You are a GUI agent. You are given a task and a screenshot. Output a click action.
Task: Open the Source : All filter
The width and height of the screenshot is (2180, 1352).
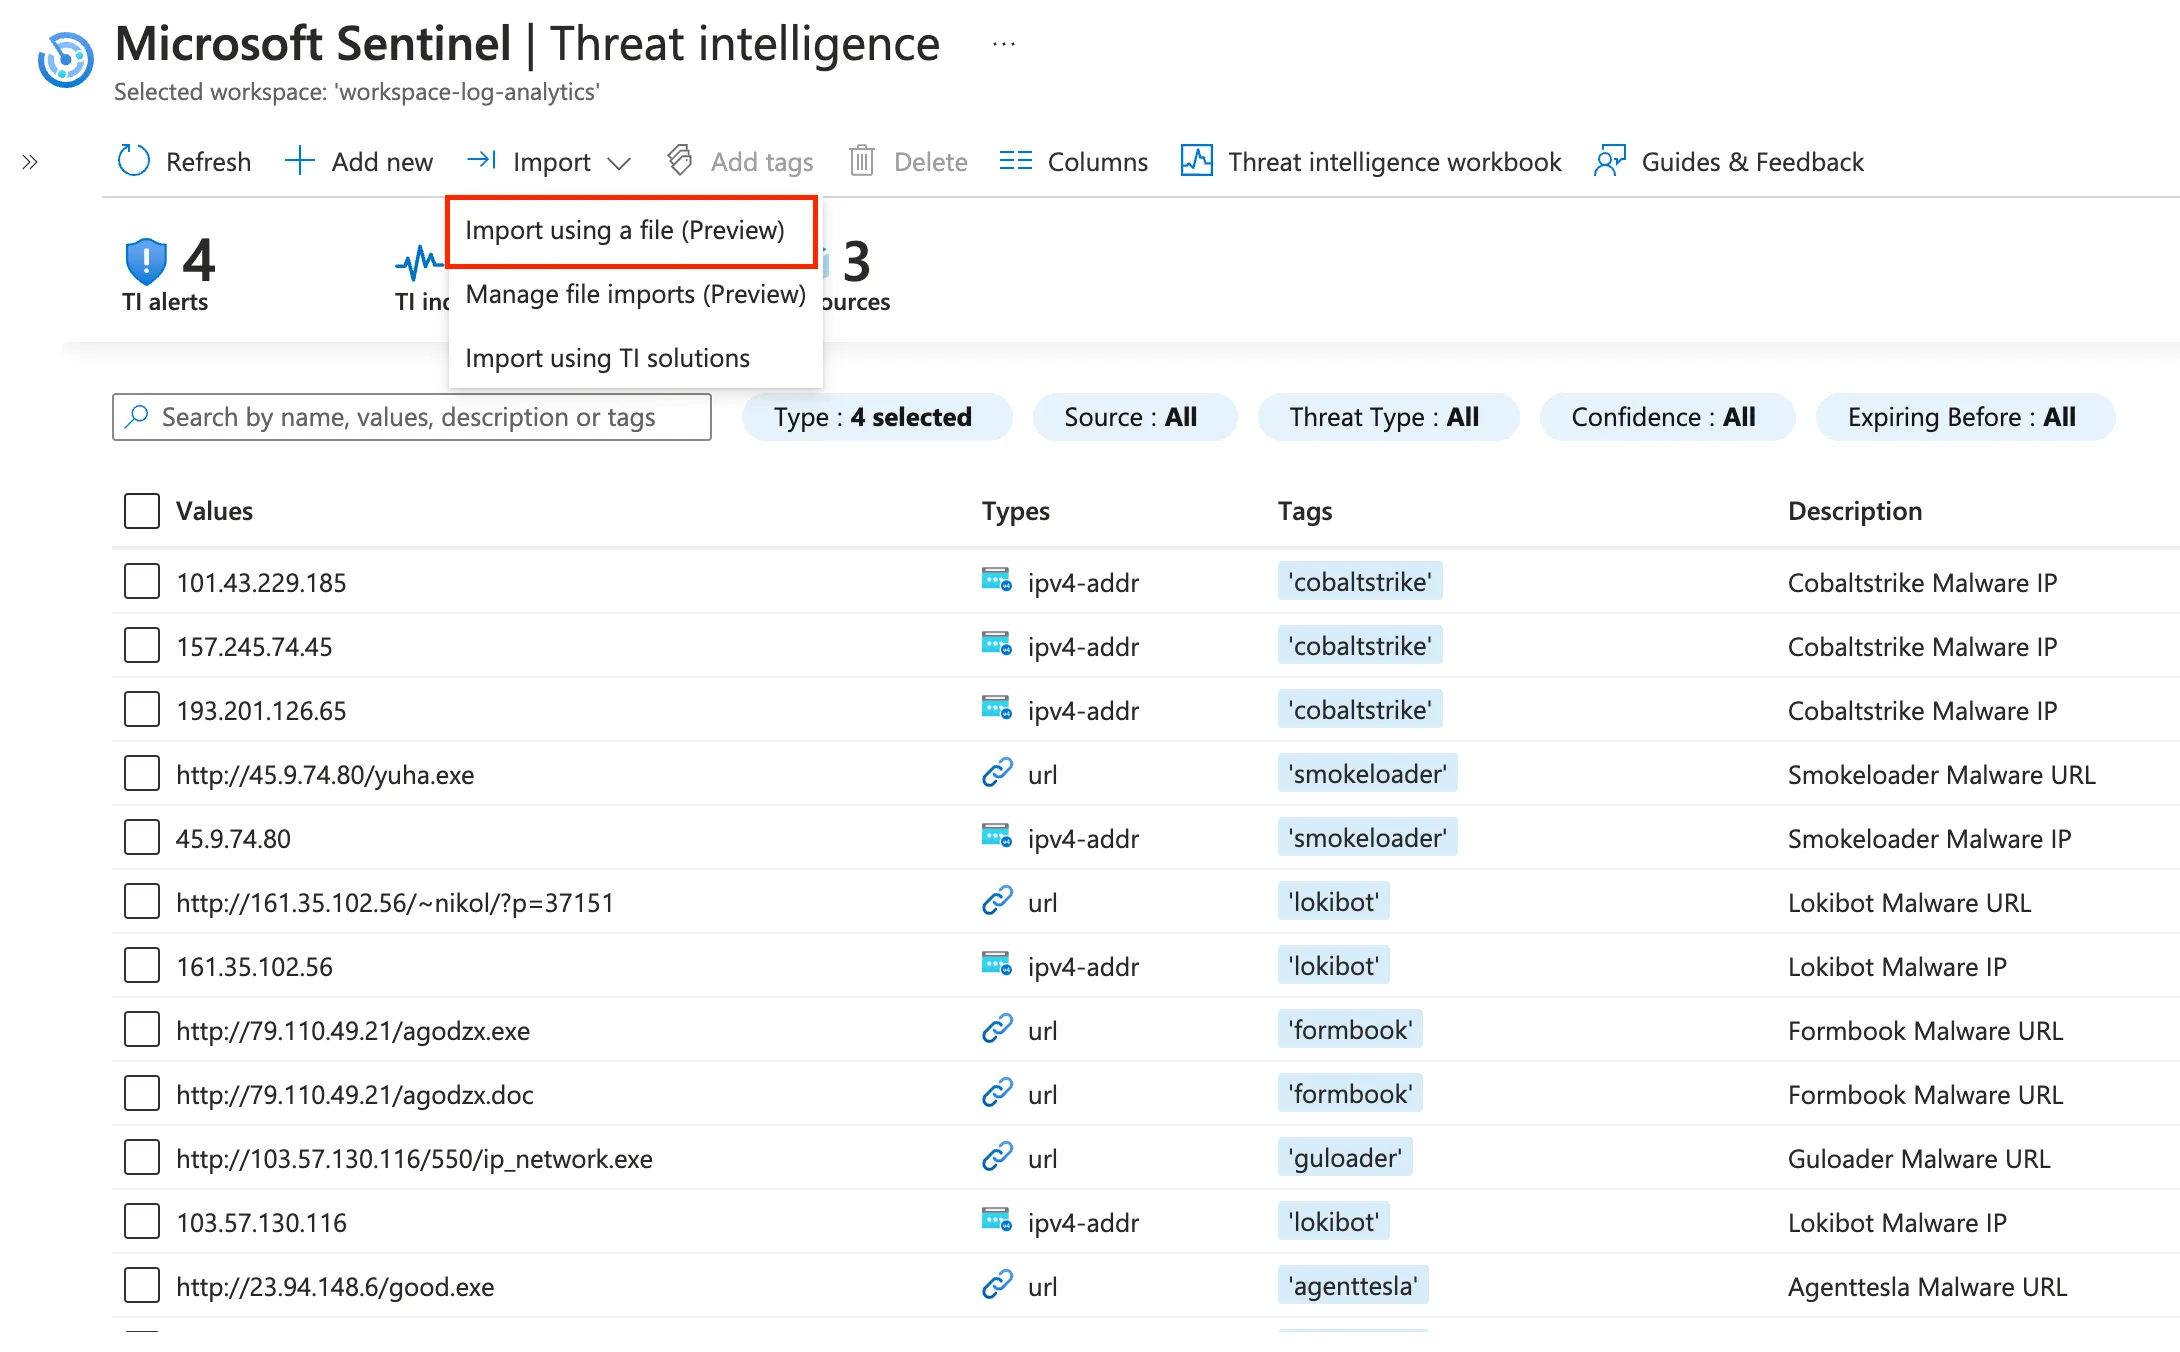[x=1134, y=417]
